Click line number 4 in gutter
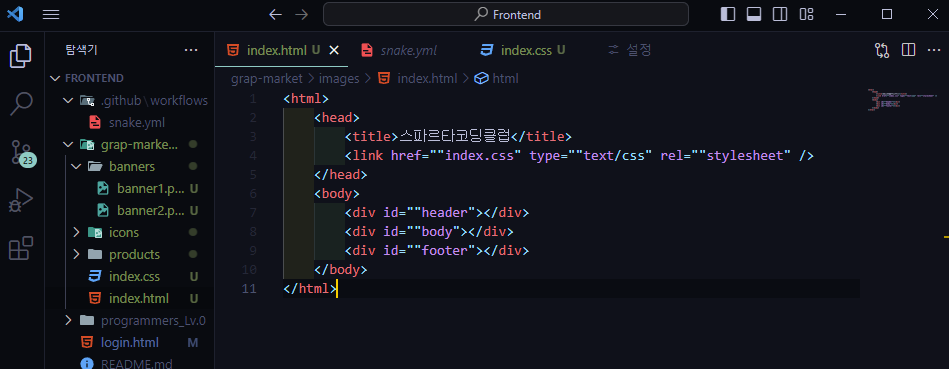The height and width of the screenshot is (369, 949). pyautogui.click(x=252, y=155)
